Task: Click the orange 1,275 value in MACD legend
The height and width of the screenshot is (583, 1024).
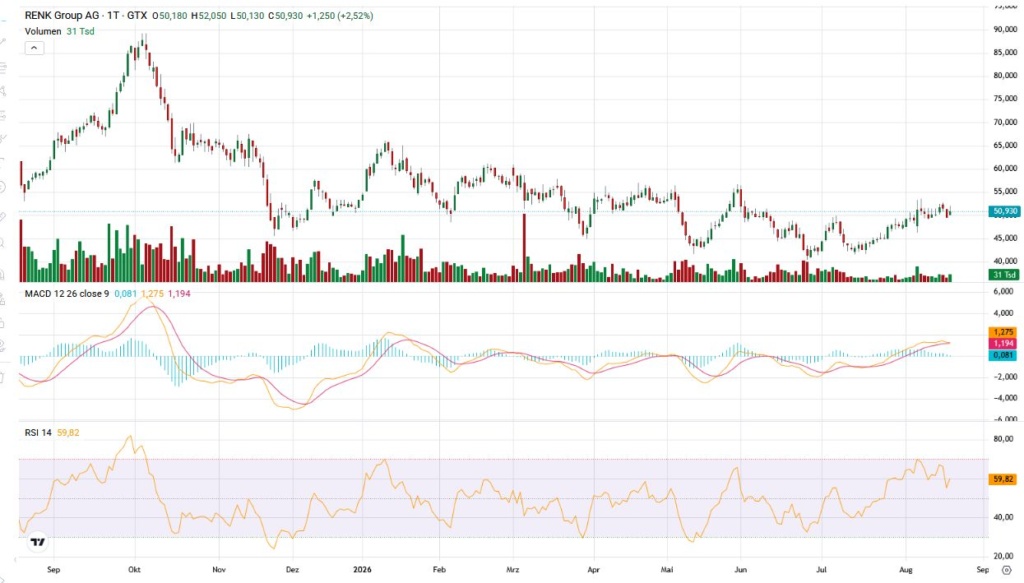Action: coord(153,294)
